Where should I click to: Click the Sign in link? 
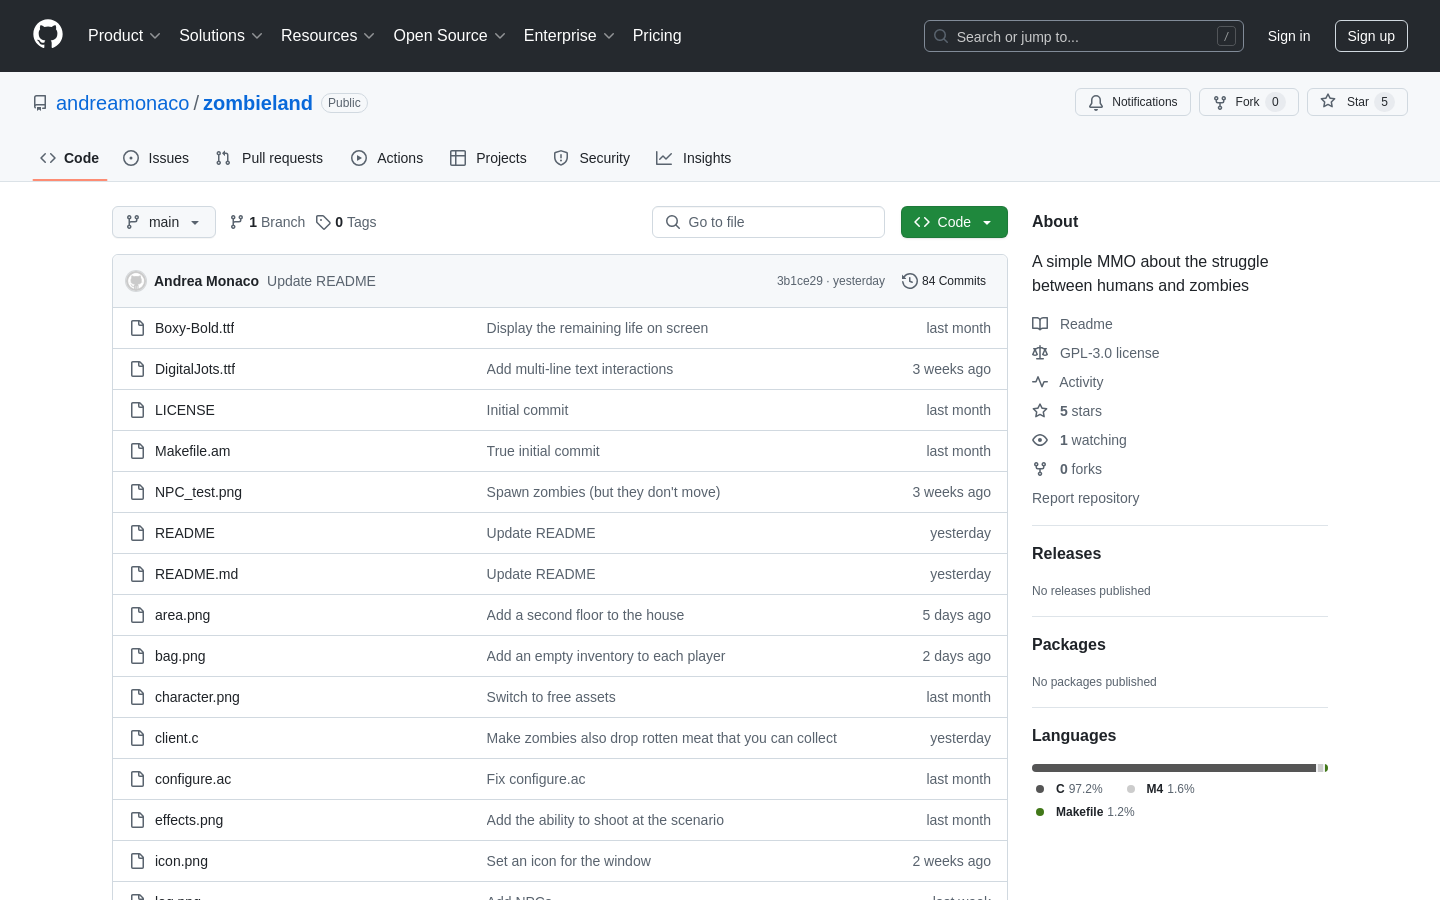pos(1289,36)
